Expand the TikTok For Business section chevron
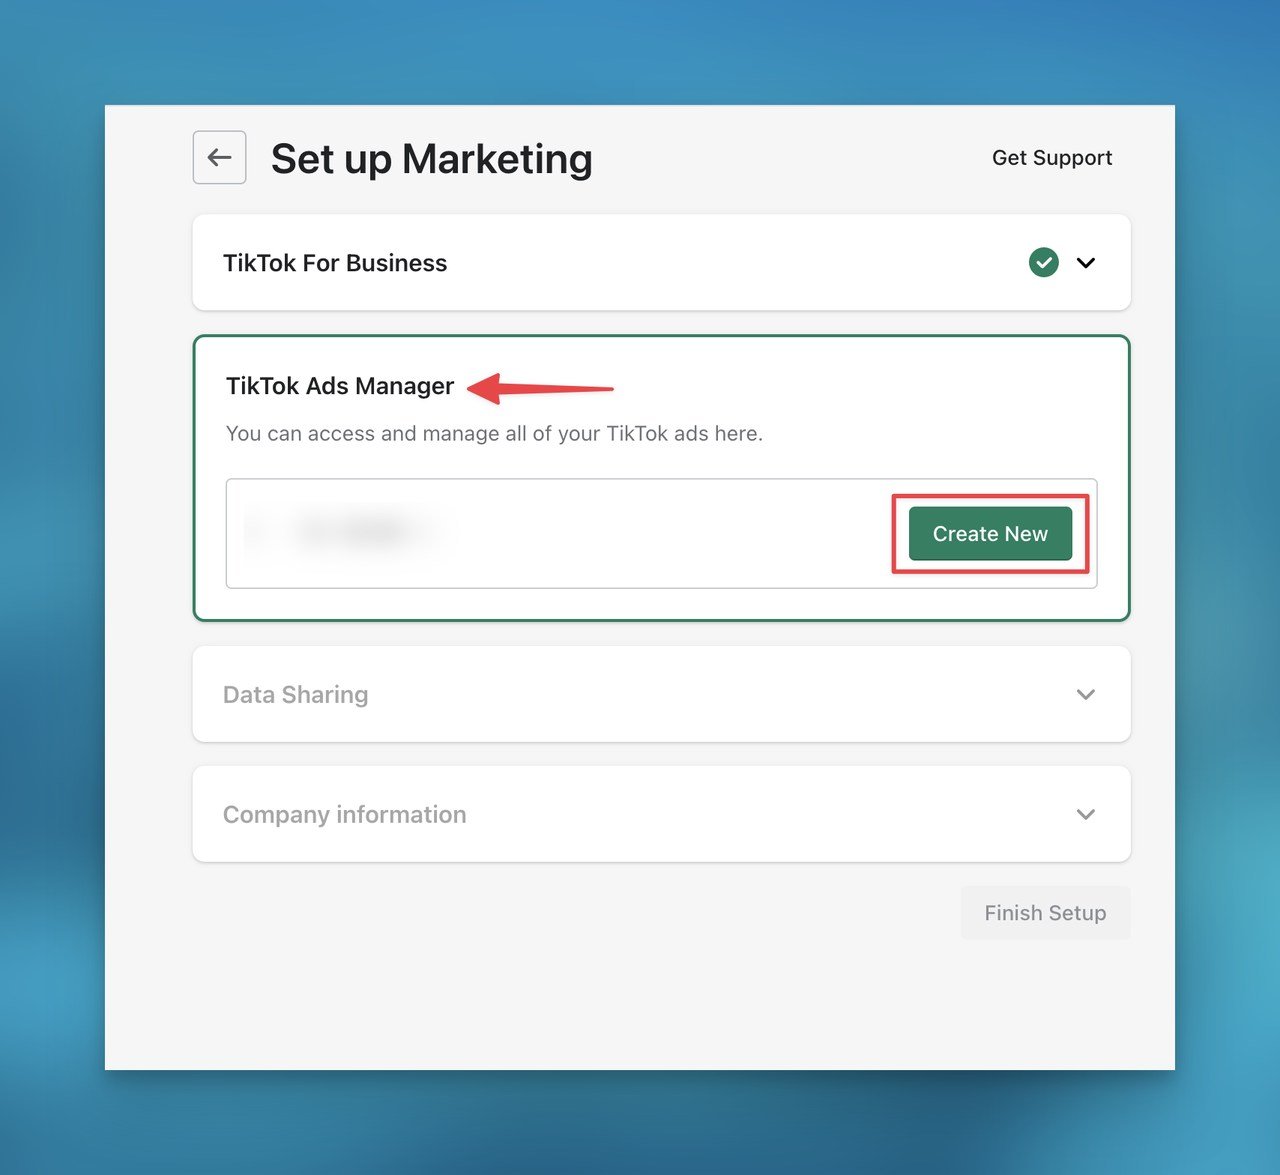This screenshot has width=1280, height=1175. [x=1086, y=263]
